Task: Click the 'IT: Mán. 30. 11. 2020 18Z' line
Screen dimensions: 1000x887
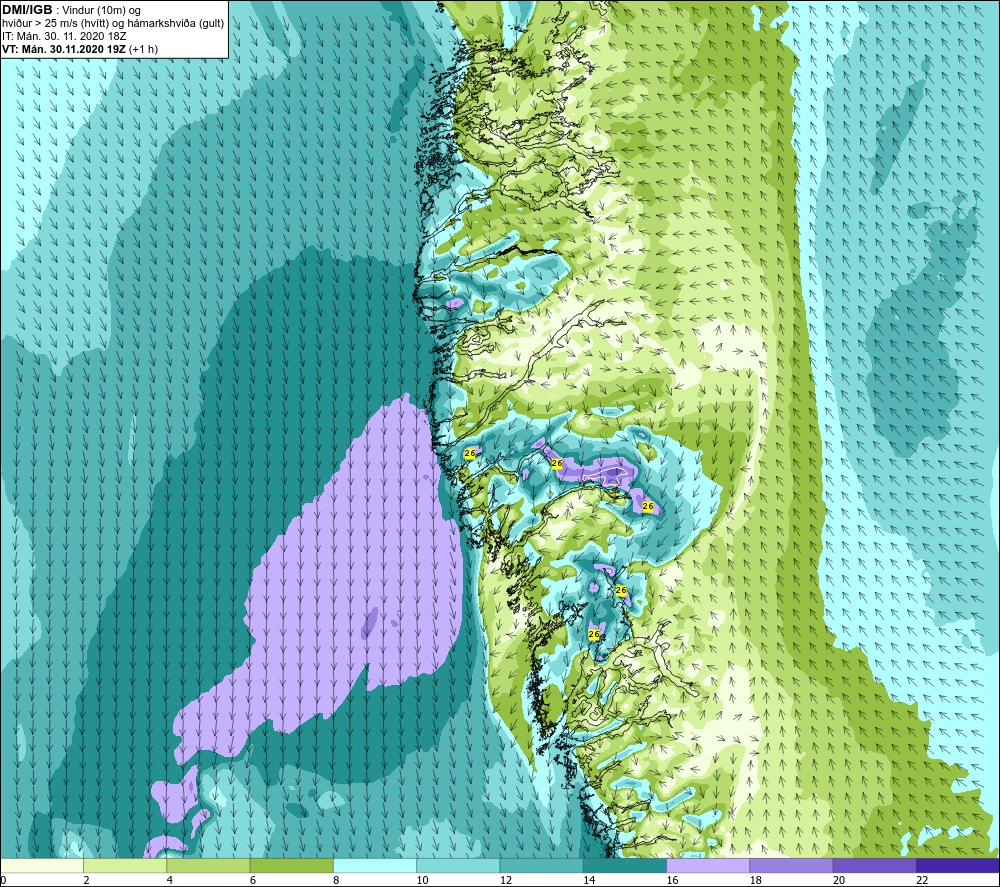Action: [x=64, y=36]
